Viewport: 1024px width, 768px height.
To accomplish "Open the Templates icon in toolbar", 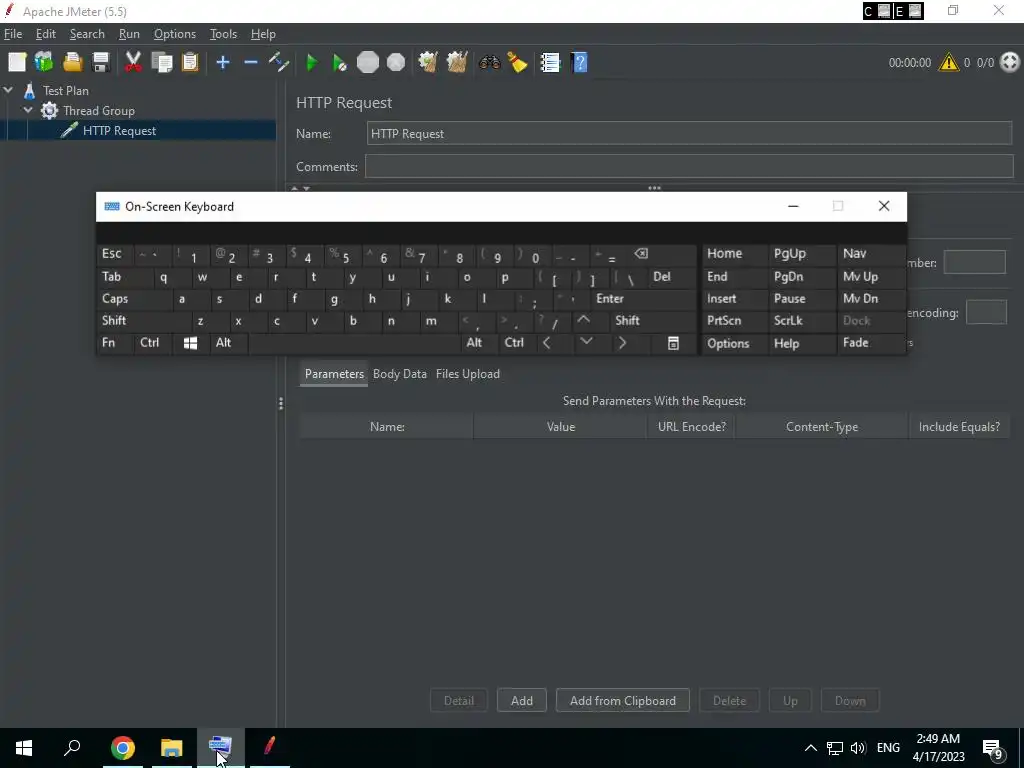I will click(x=44, y=63).
